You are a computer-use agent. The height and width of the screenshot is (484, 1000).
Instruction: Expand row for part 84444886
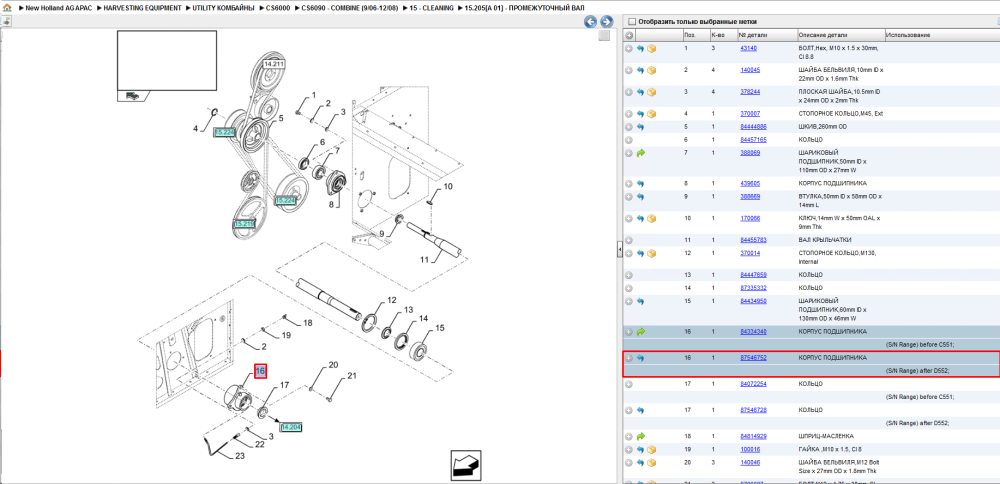[x=629, y=127]
